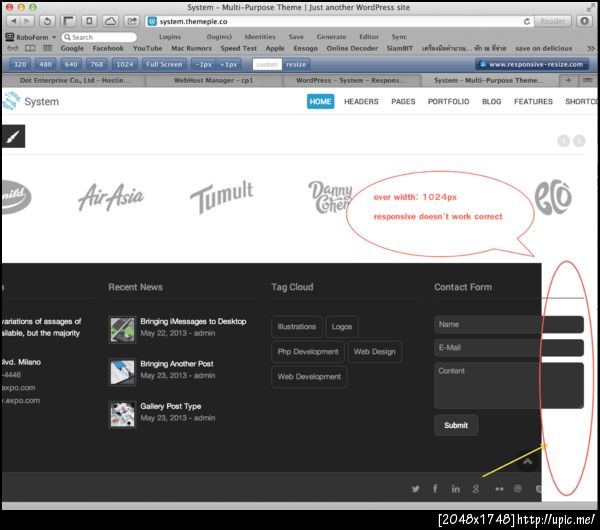Switch to Dot Enterprise Co., Ltd tab
Image resolution: width=600 pixels, height=530 pixels.
click(74, 80)
